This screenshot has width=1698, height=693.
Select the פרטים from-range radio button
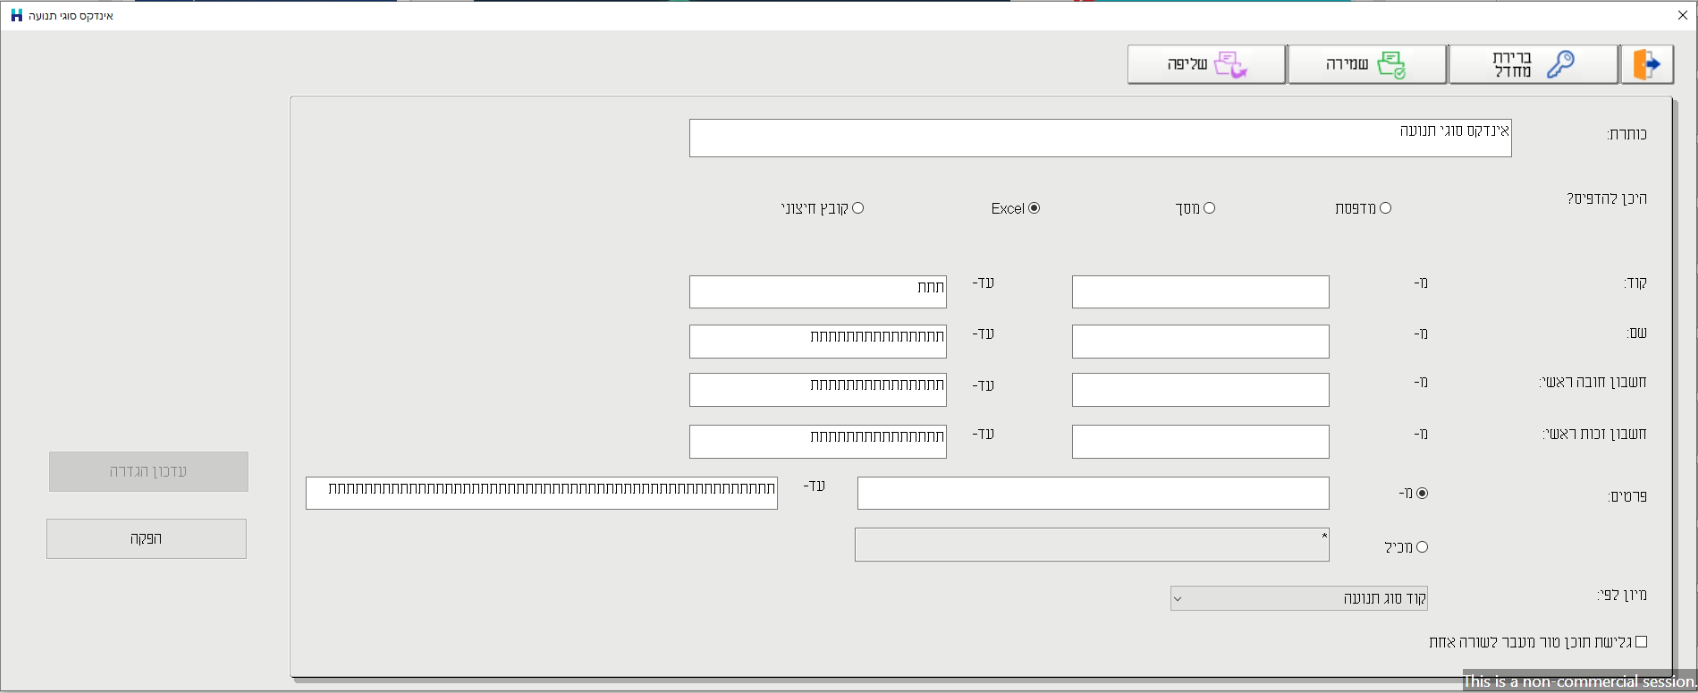click(1422, 493)
